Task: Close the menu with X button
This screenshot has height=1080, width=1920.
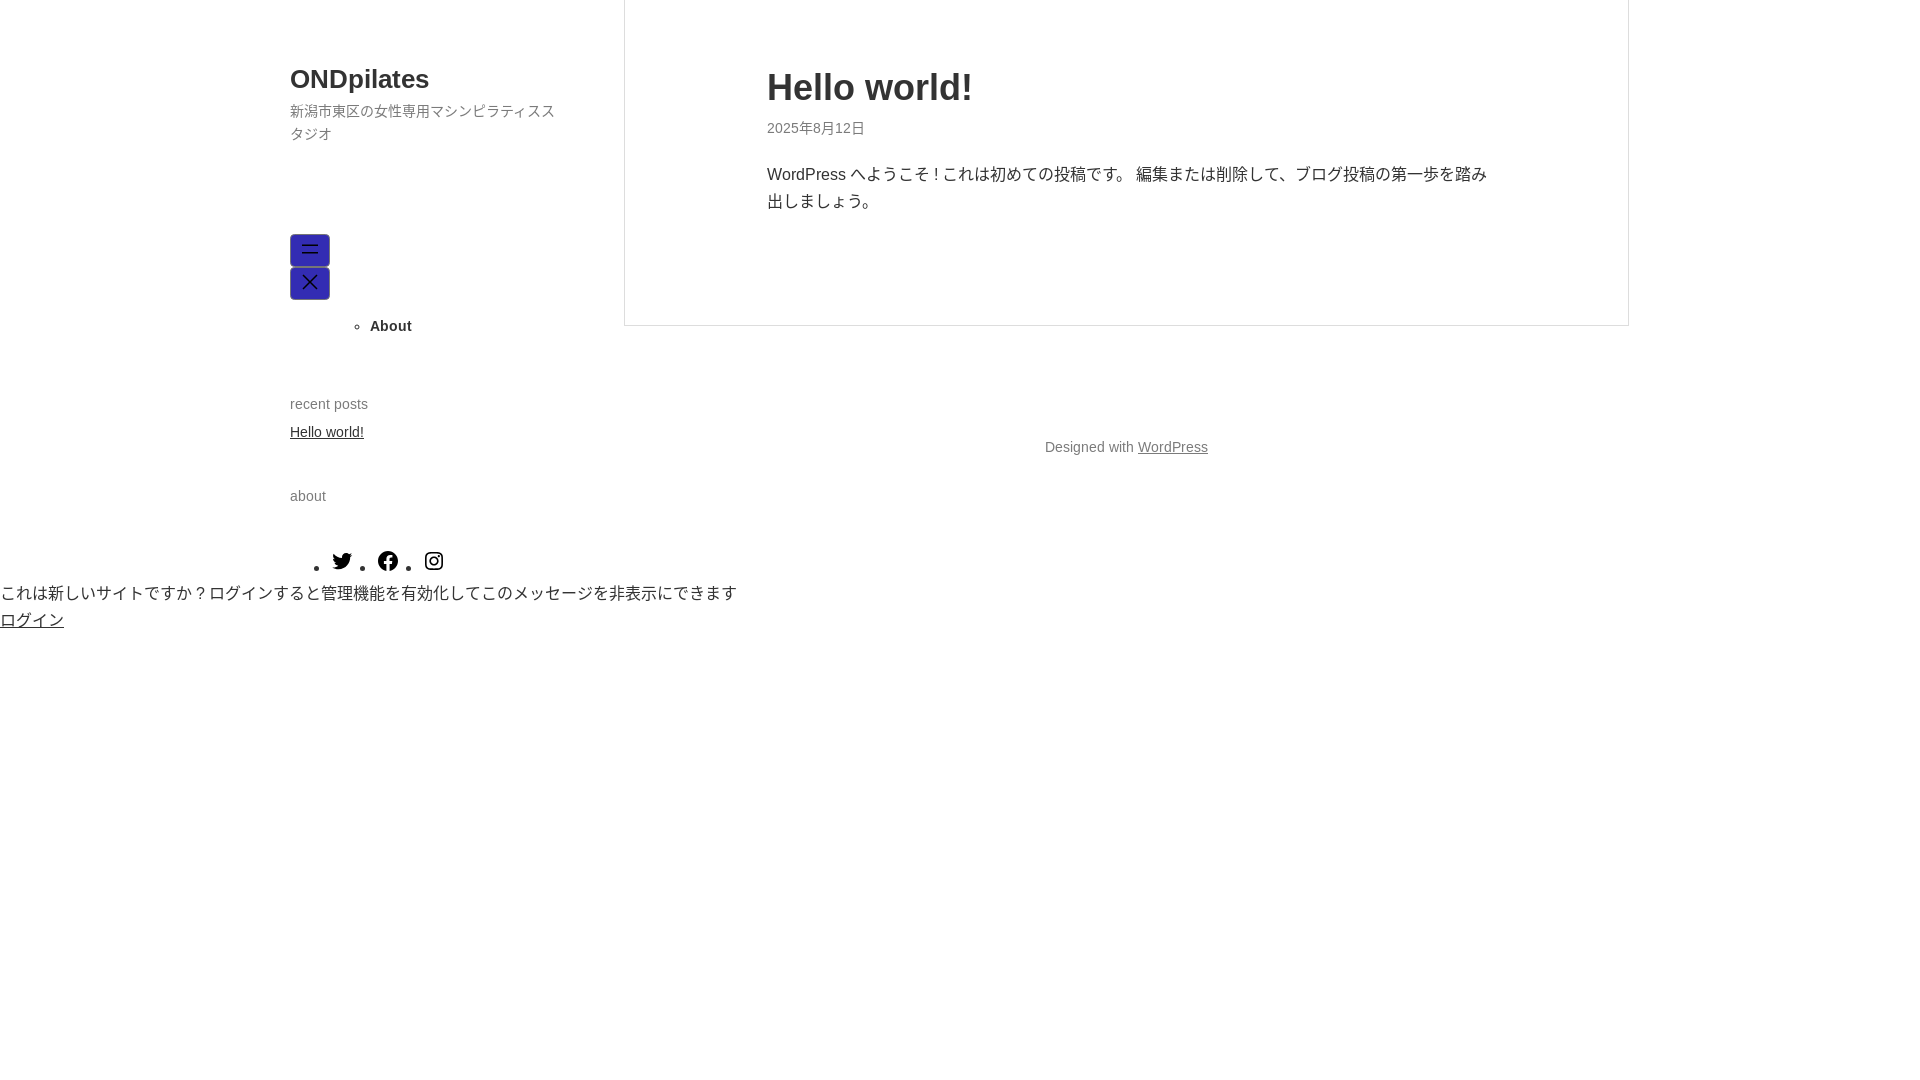Action: click(x=310, y=283)
